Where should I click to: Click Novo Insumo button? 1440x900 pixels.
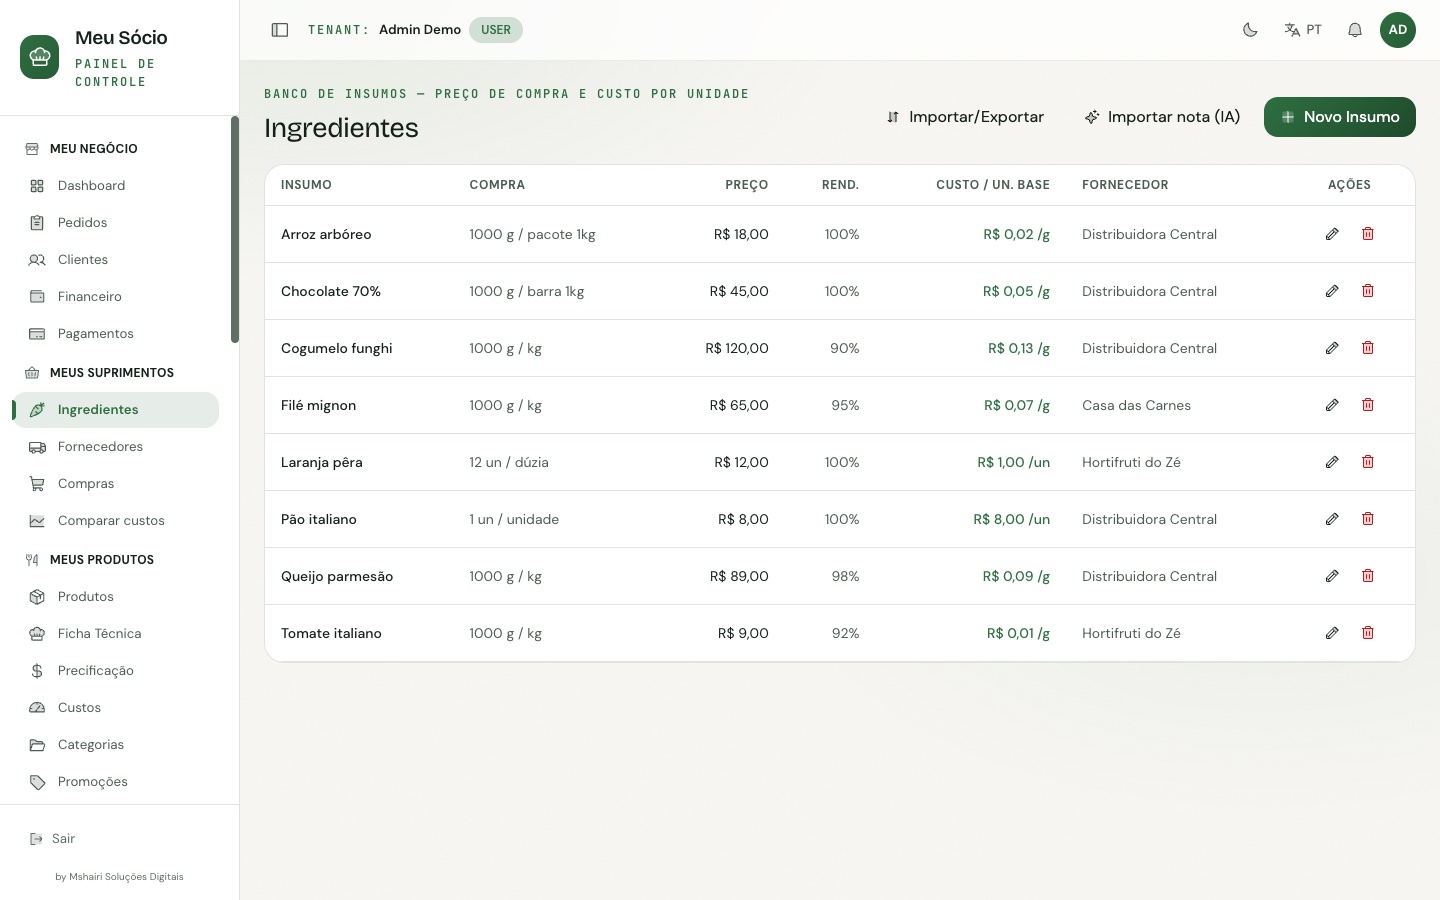pyautogui.click(x=1340, y=117)
